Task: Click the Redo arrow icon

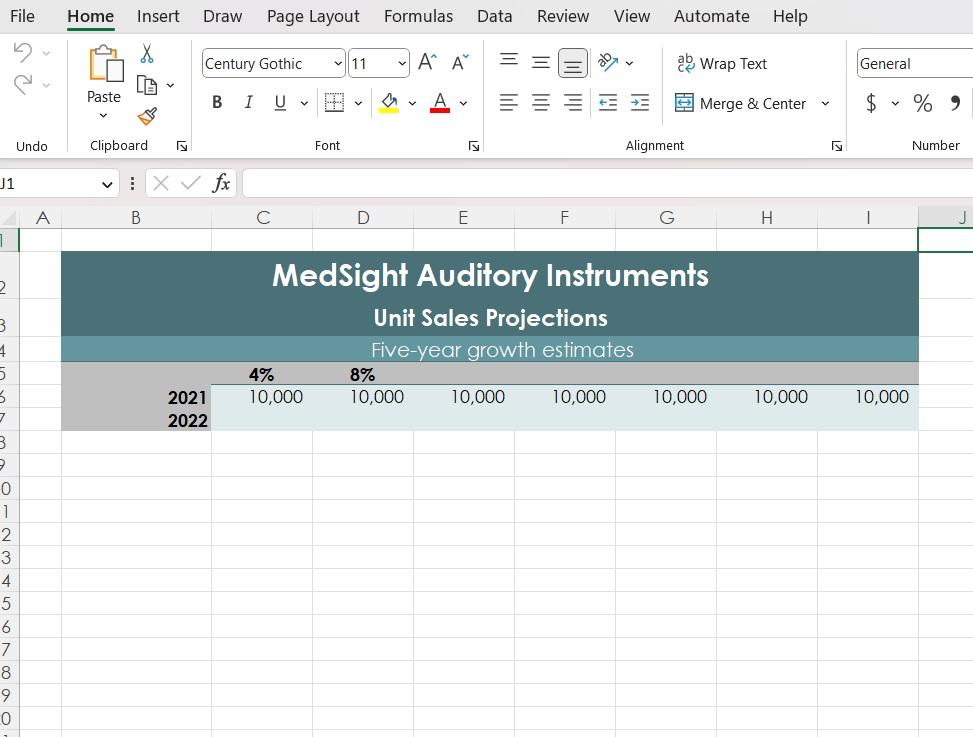Action: (x=23, y=84)
